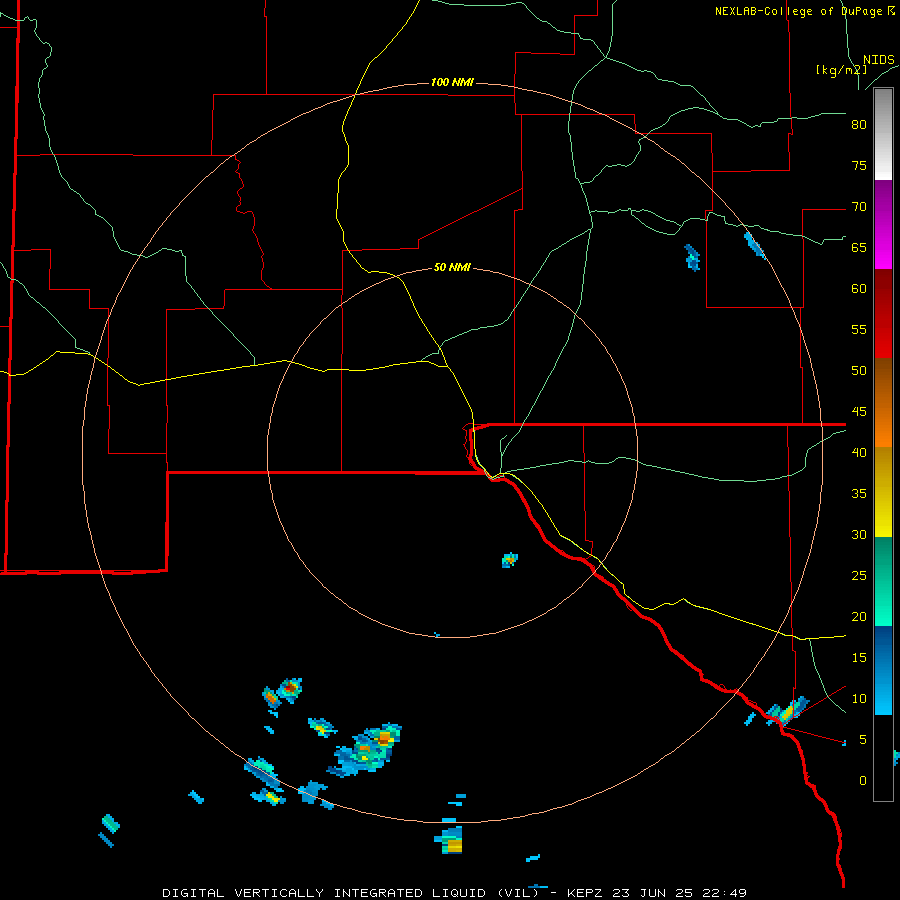The height and width of the screenshot is (900, 900).
Task: Pick the blue segment of the color bar
Action: pos(883,670)
